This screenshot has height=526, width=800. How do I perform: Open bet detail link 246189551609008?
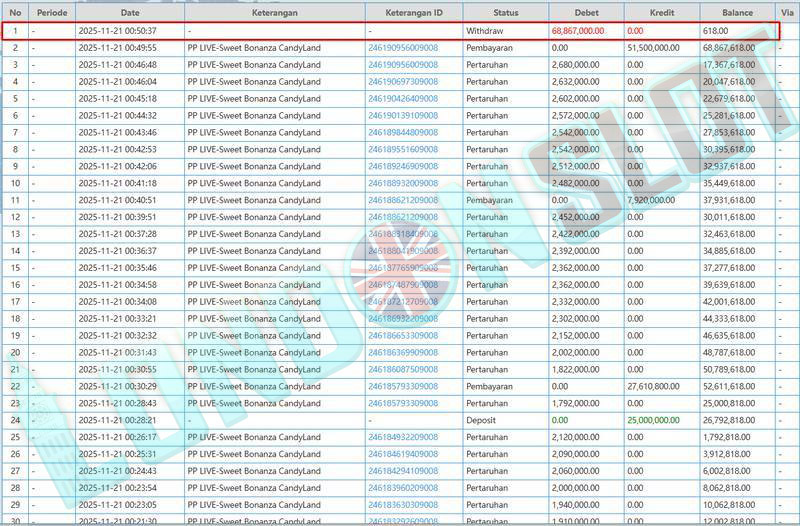click(403, 149)
